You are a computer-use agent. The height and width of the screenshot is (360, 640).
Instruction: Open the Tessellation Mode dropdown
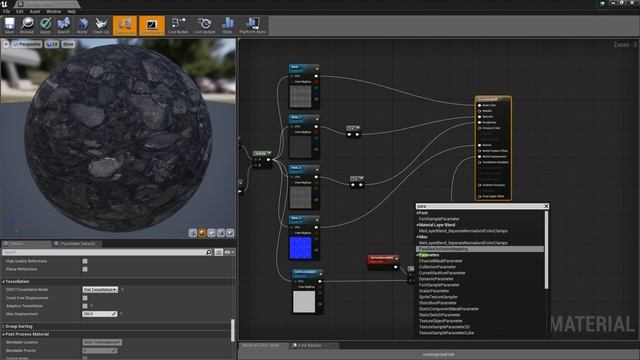click(x=100, y=290)
